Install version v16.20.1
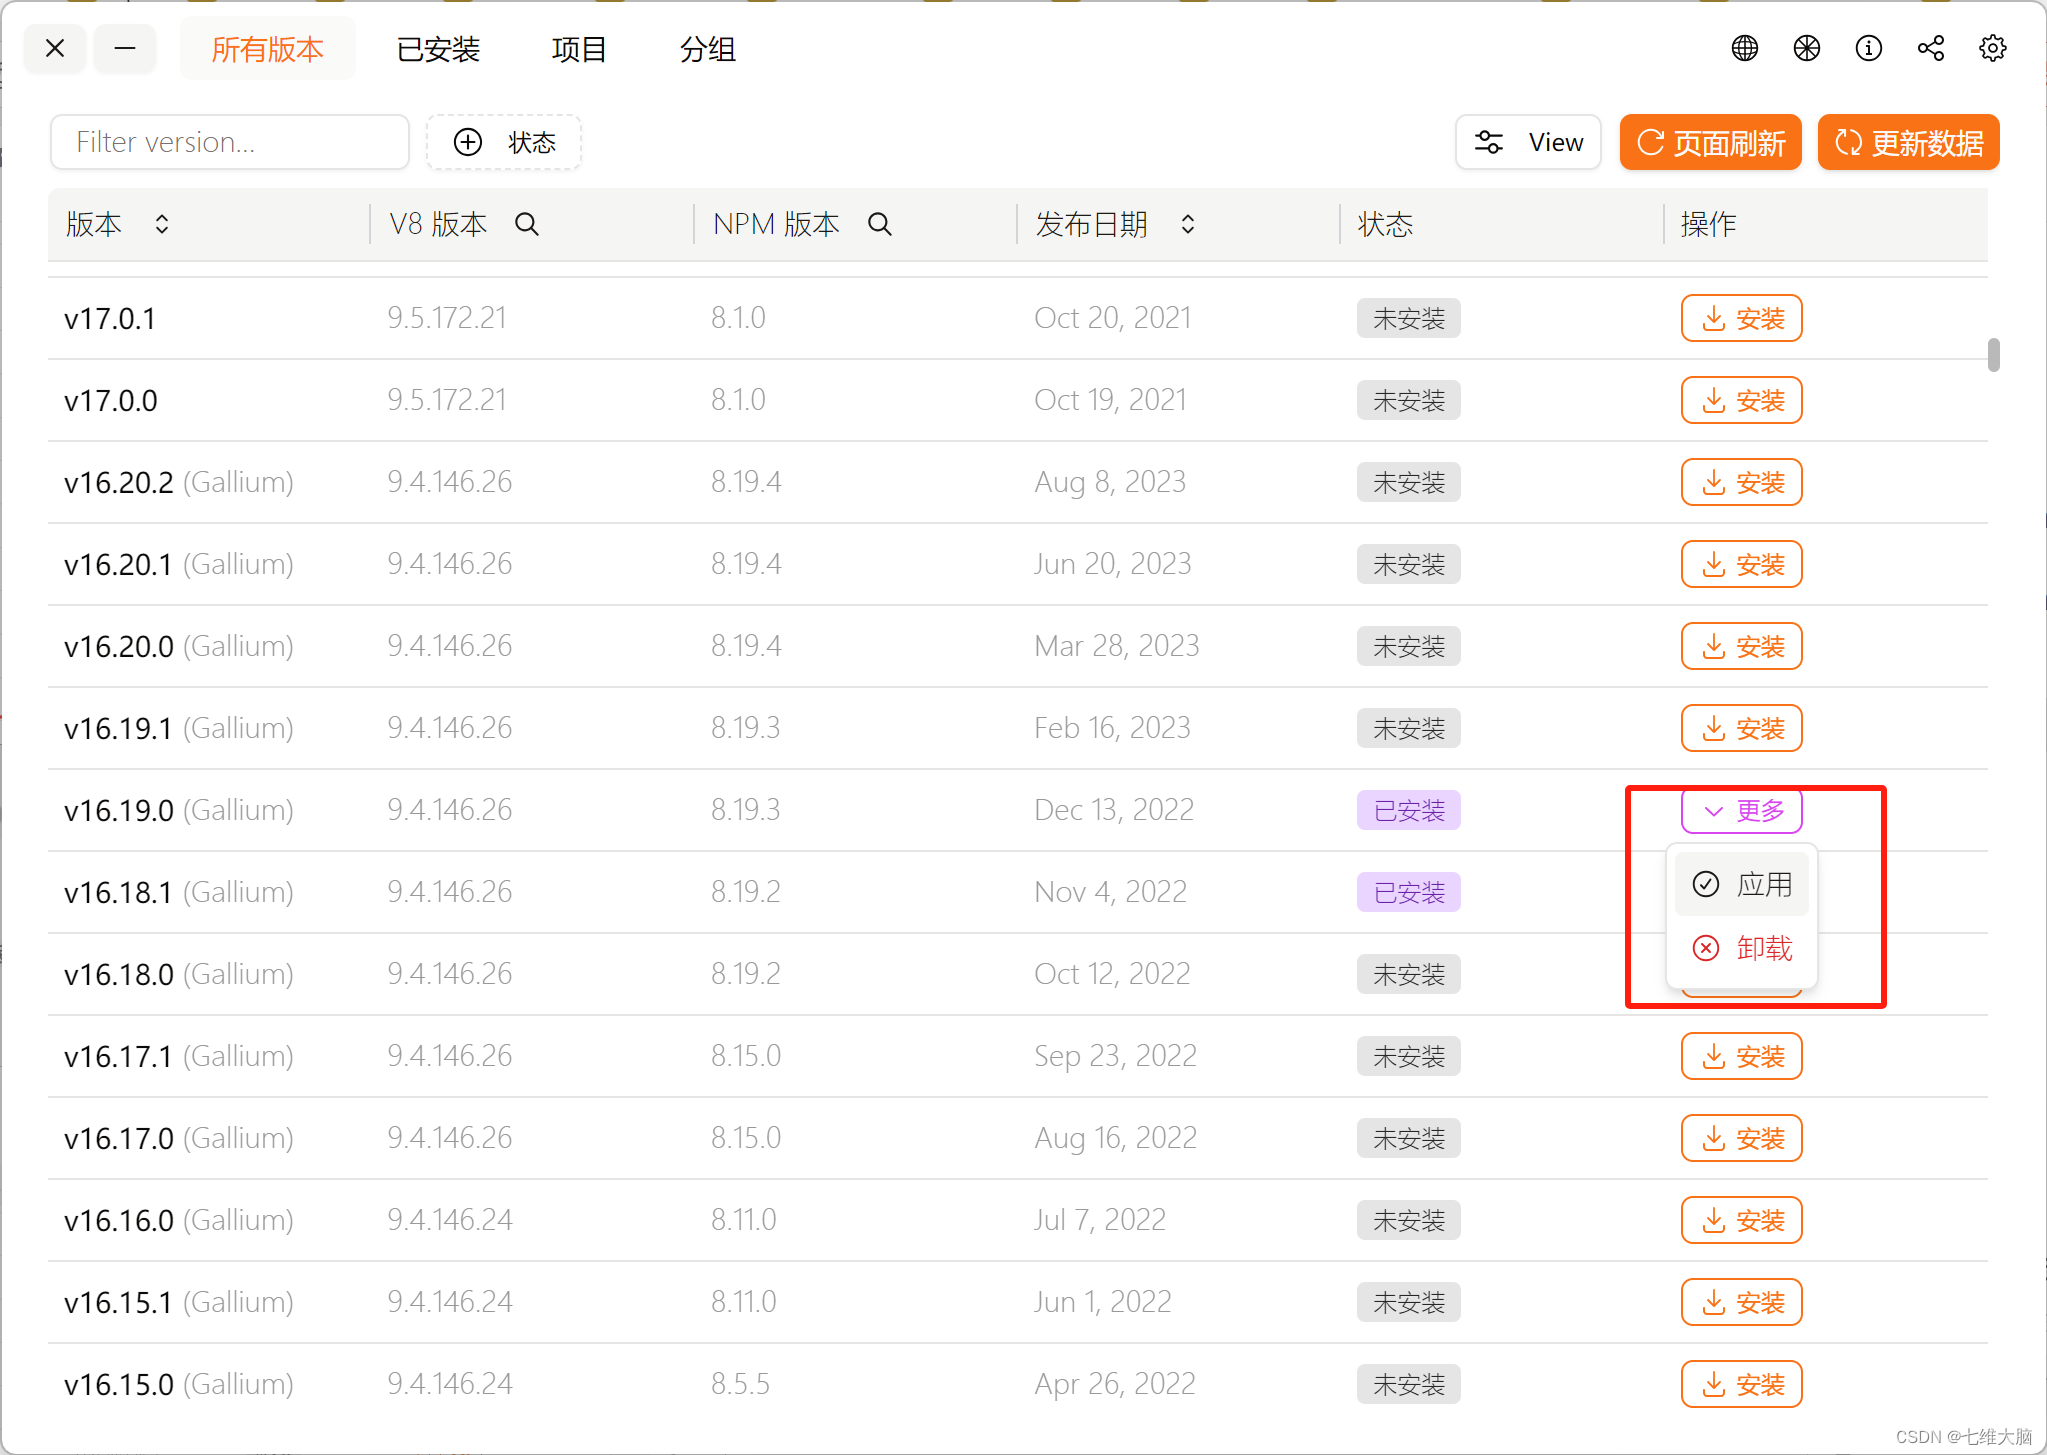The width and height of the screenshot is (2047, 1455). tap(1741, 564)
